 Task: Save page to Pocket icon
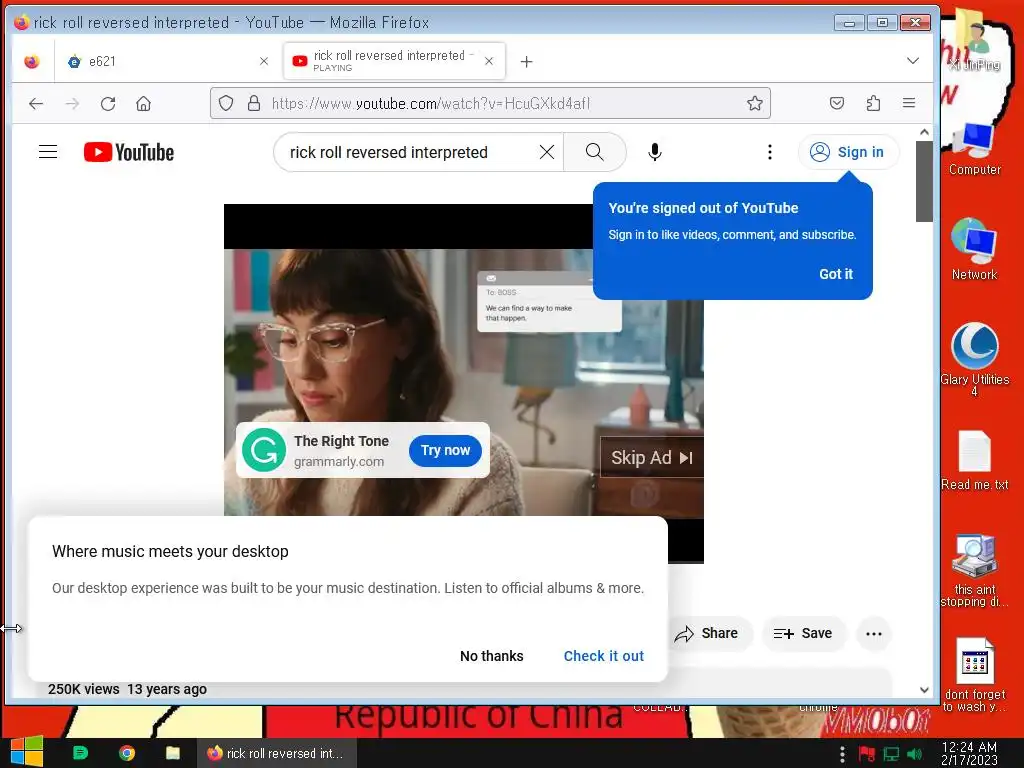pyautogui.click(x=837, y=103)
